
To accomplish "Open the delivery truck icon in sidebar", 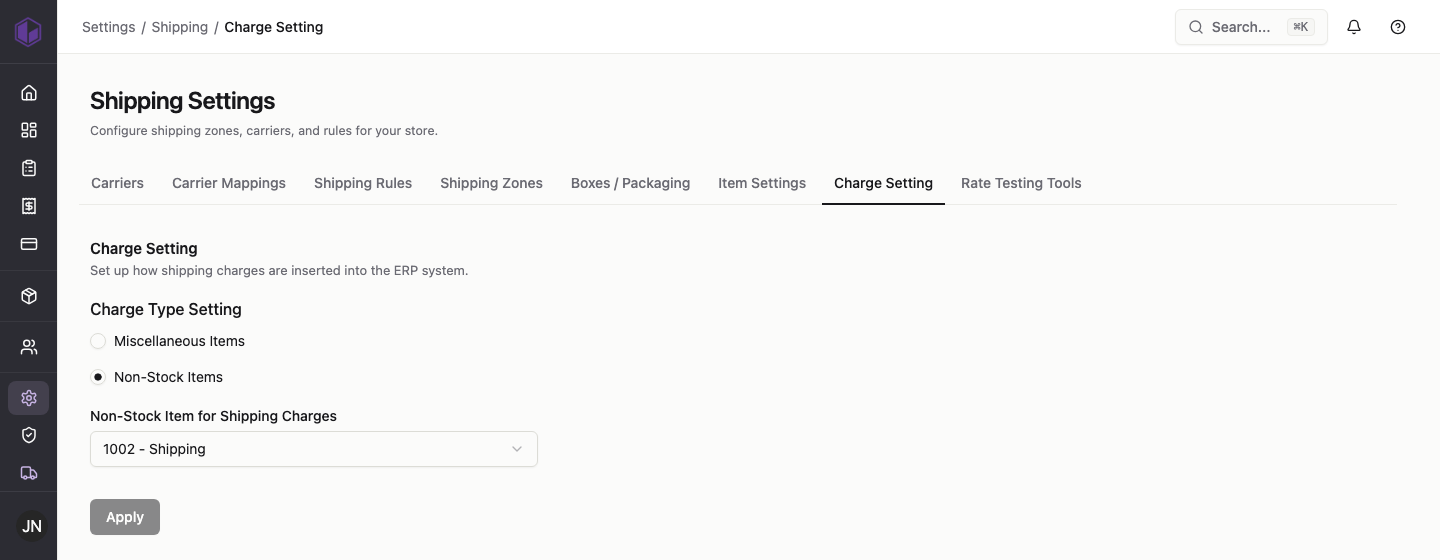I will 29,473.
